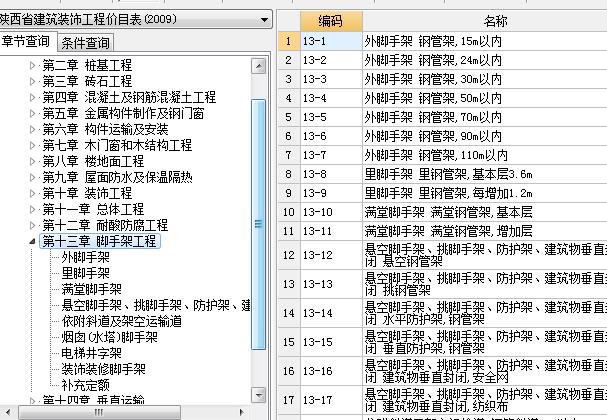Image resolution: width=607 pixels, height=420 pixels.
Task: Select 满堂脚手架 tree item
Action: point(92,289)
